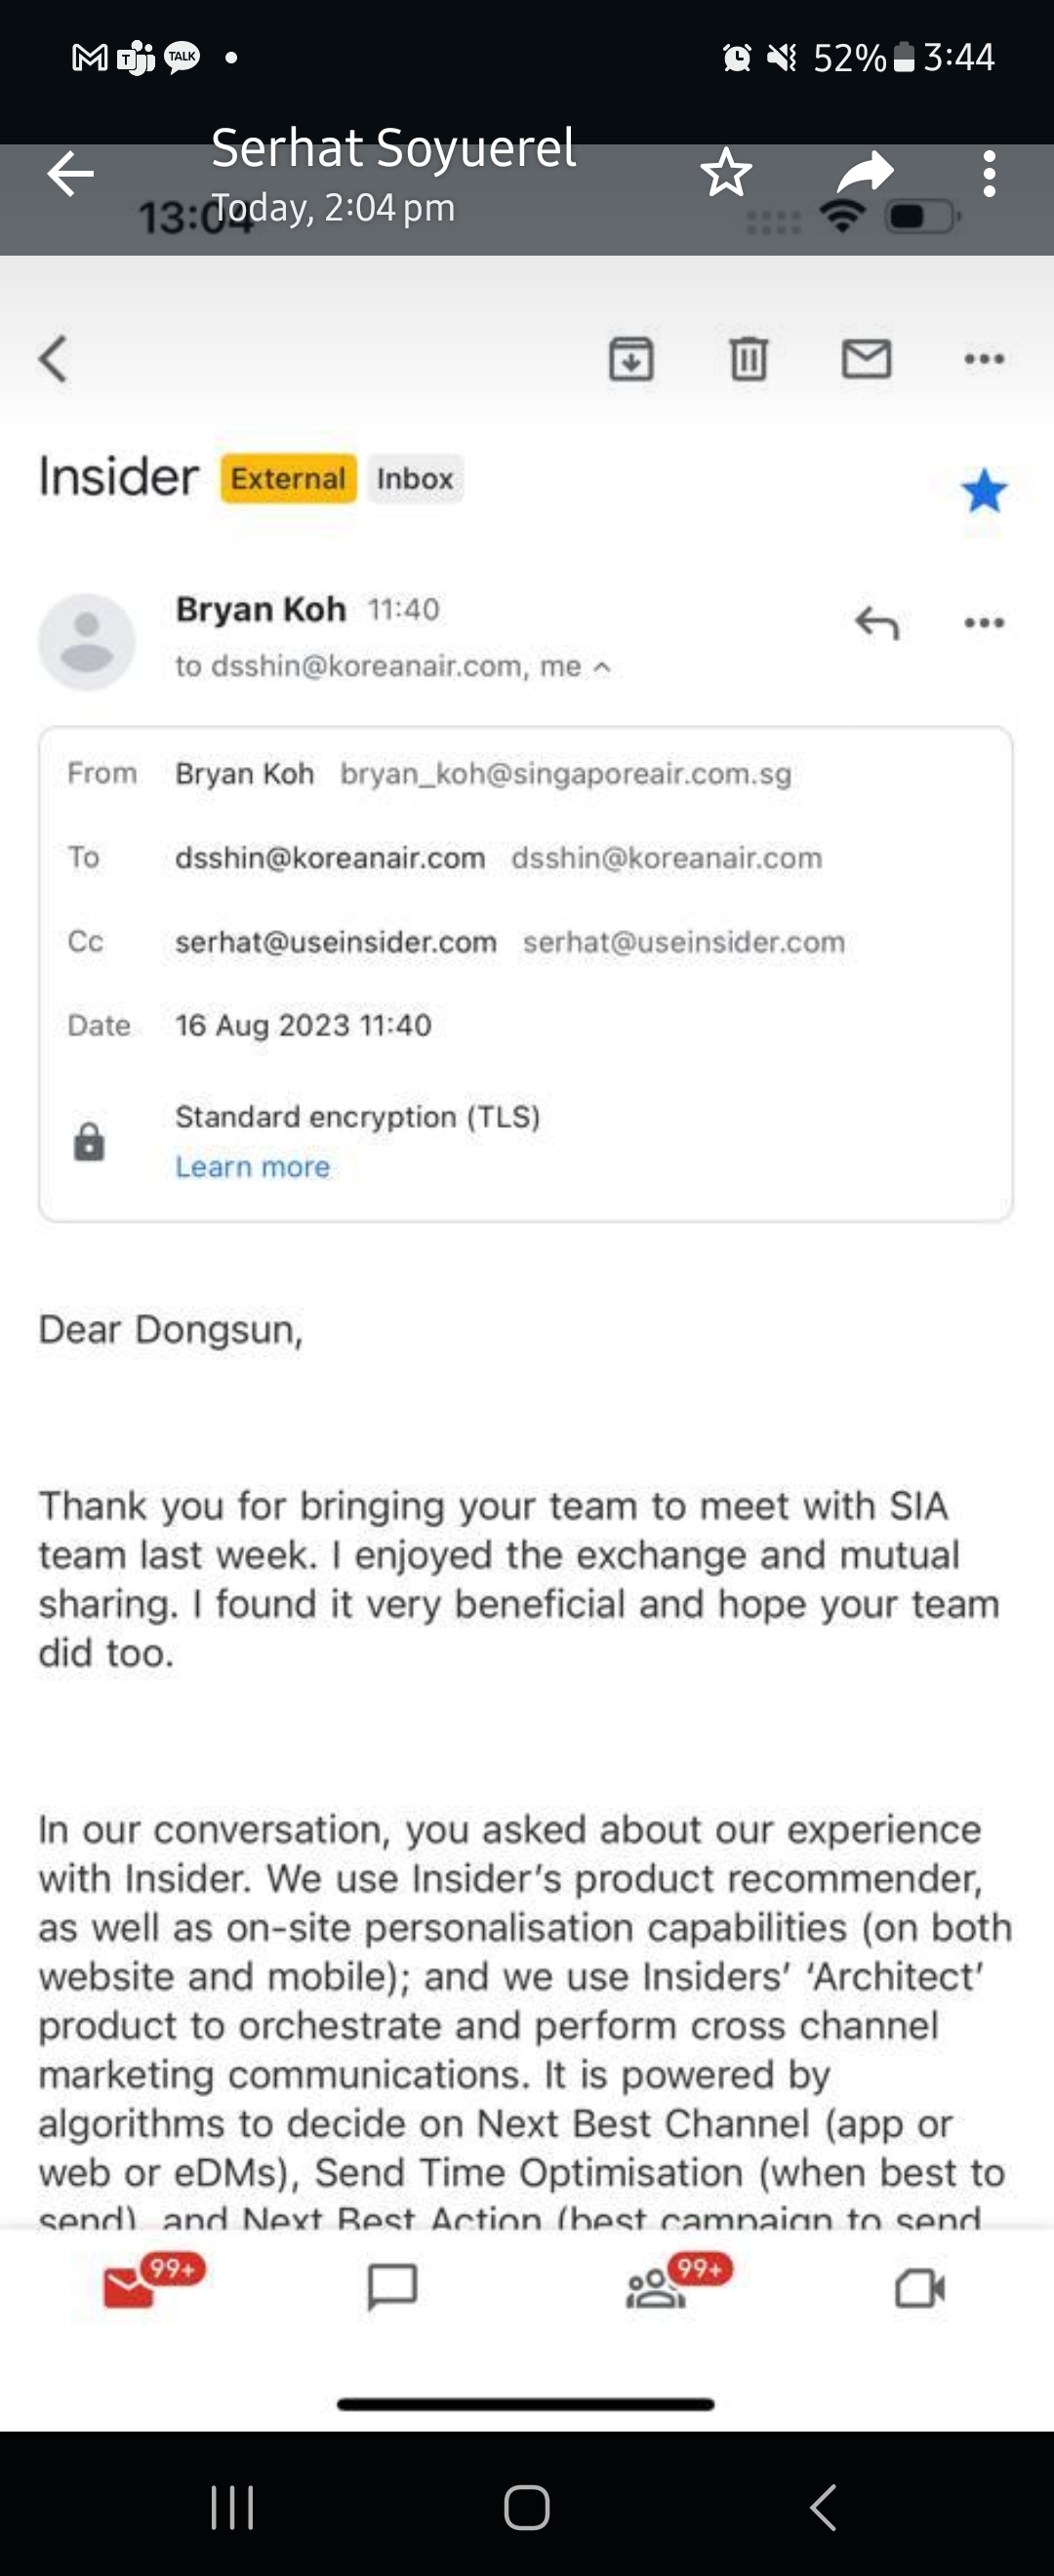Collapse the recipient details chevron
This screenshot has height=2576, width=1054.
(602, 667)
